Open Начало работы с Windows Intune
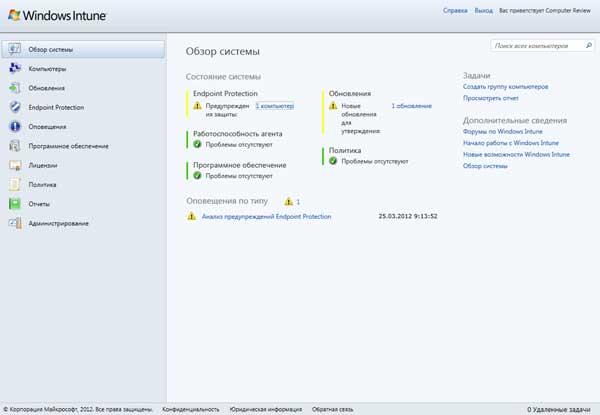This screenshot has height=415, width=600. pyautogui.click(x=511, y=143)
